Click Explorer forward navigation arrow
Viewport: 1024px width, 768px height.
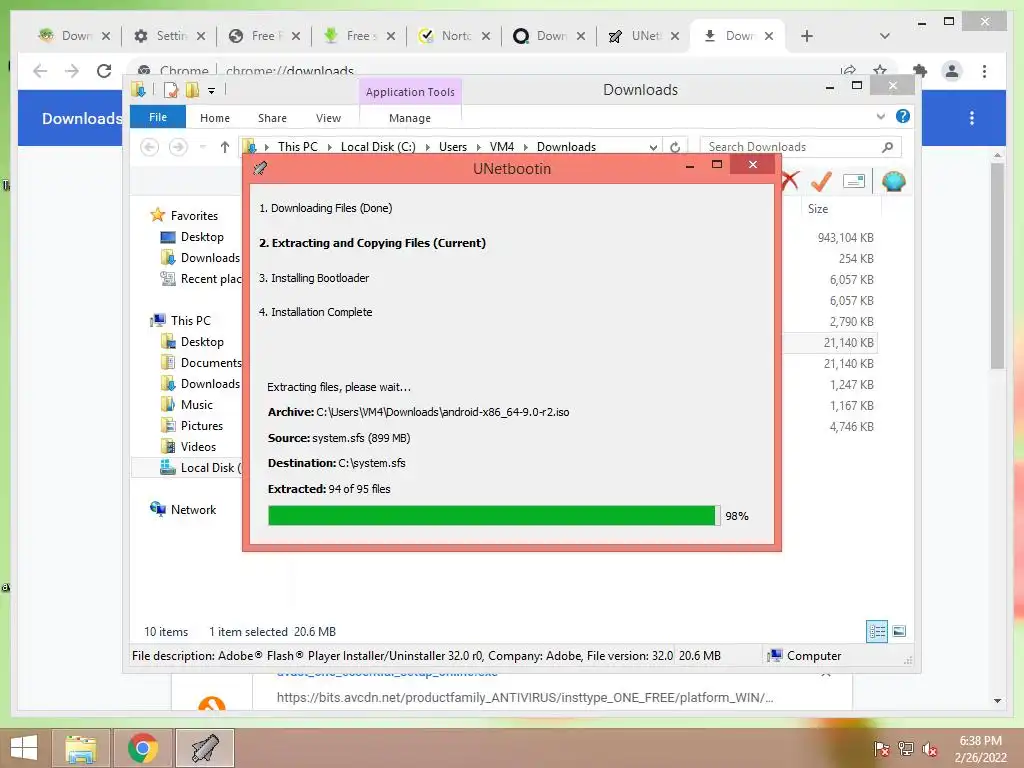(x=178, y=147)
